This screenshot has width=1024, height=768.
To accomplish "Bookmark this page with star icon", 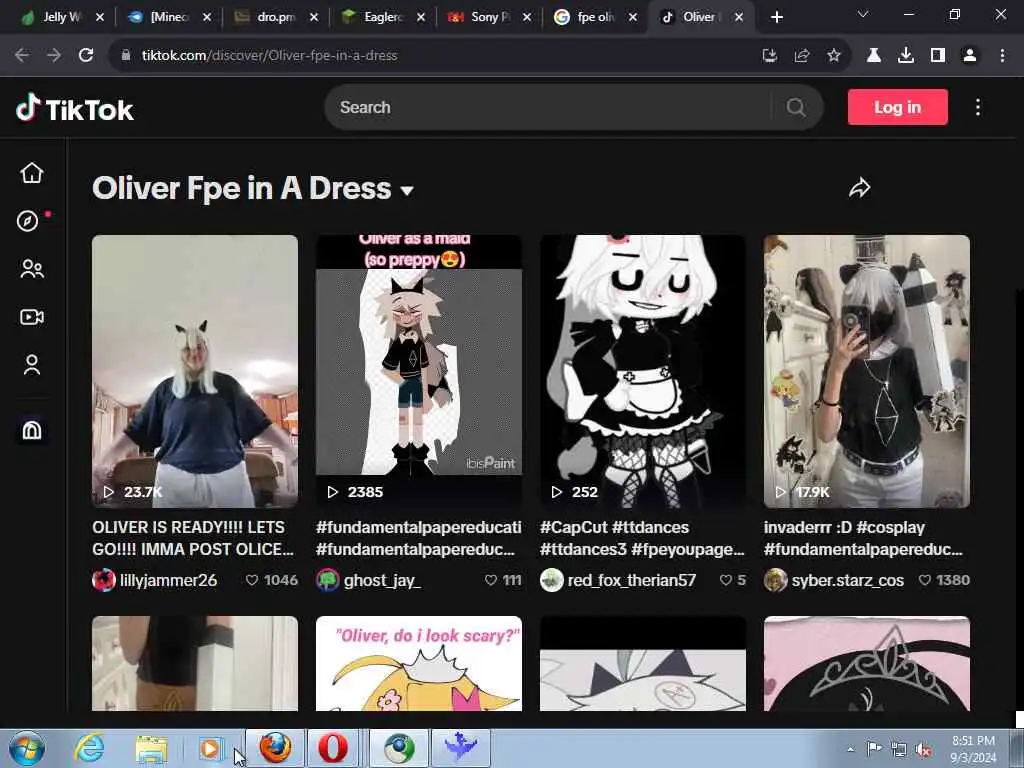I will coord(834,56).
